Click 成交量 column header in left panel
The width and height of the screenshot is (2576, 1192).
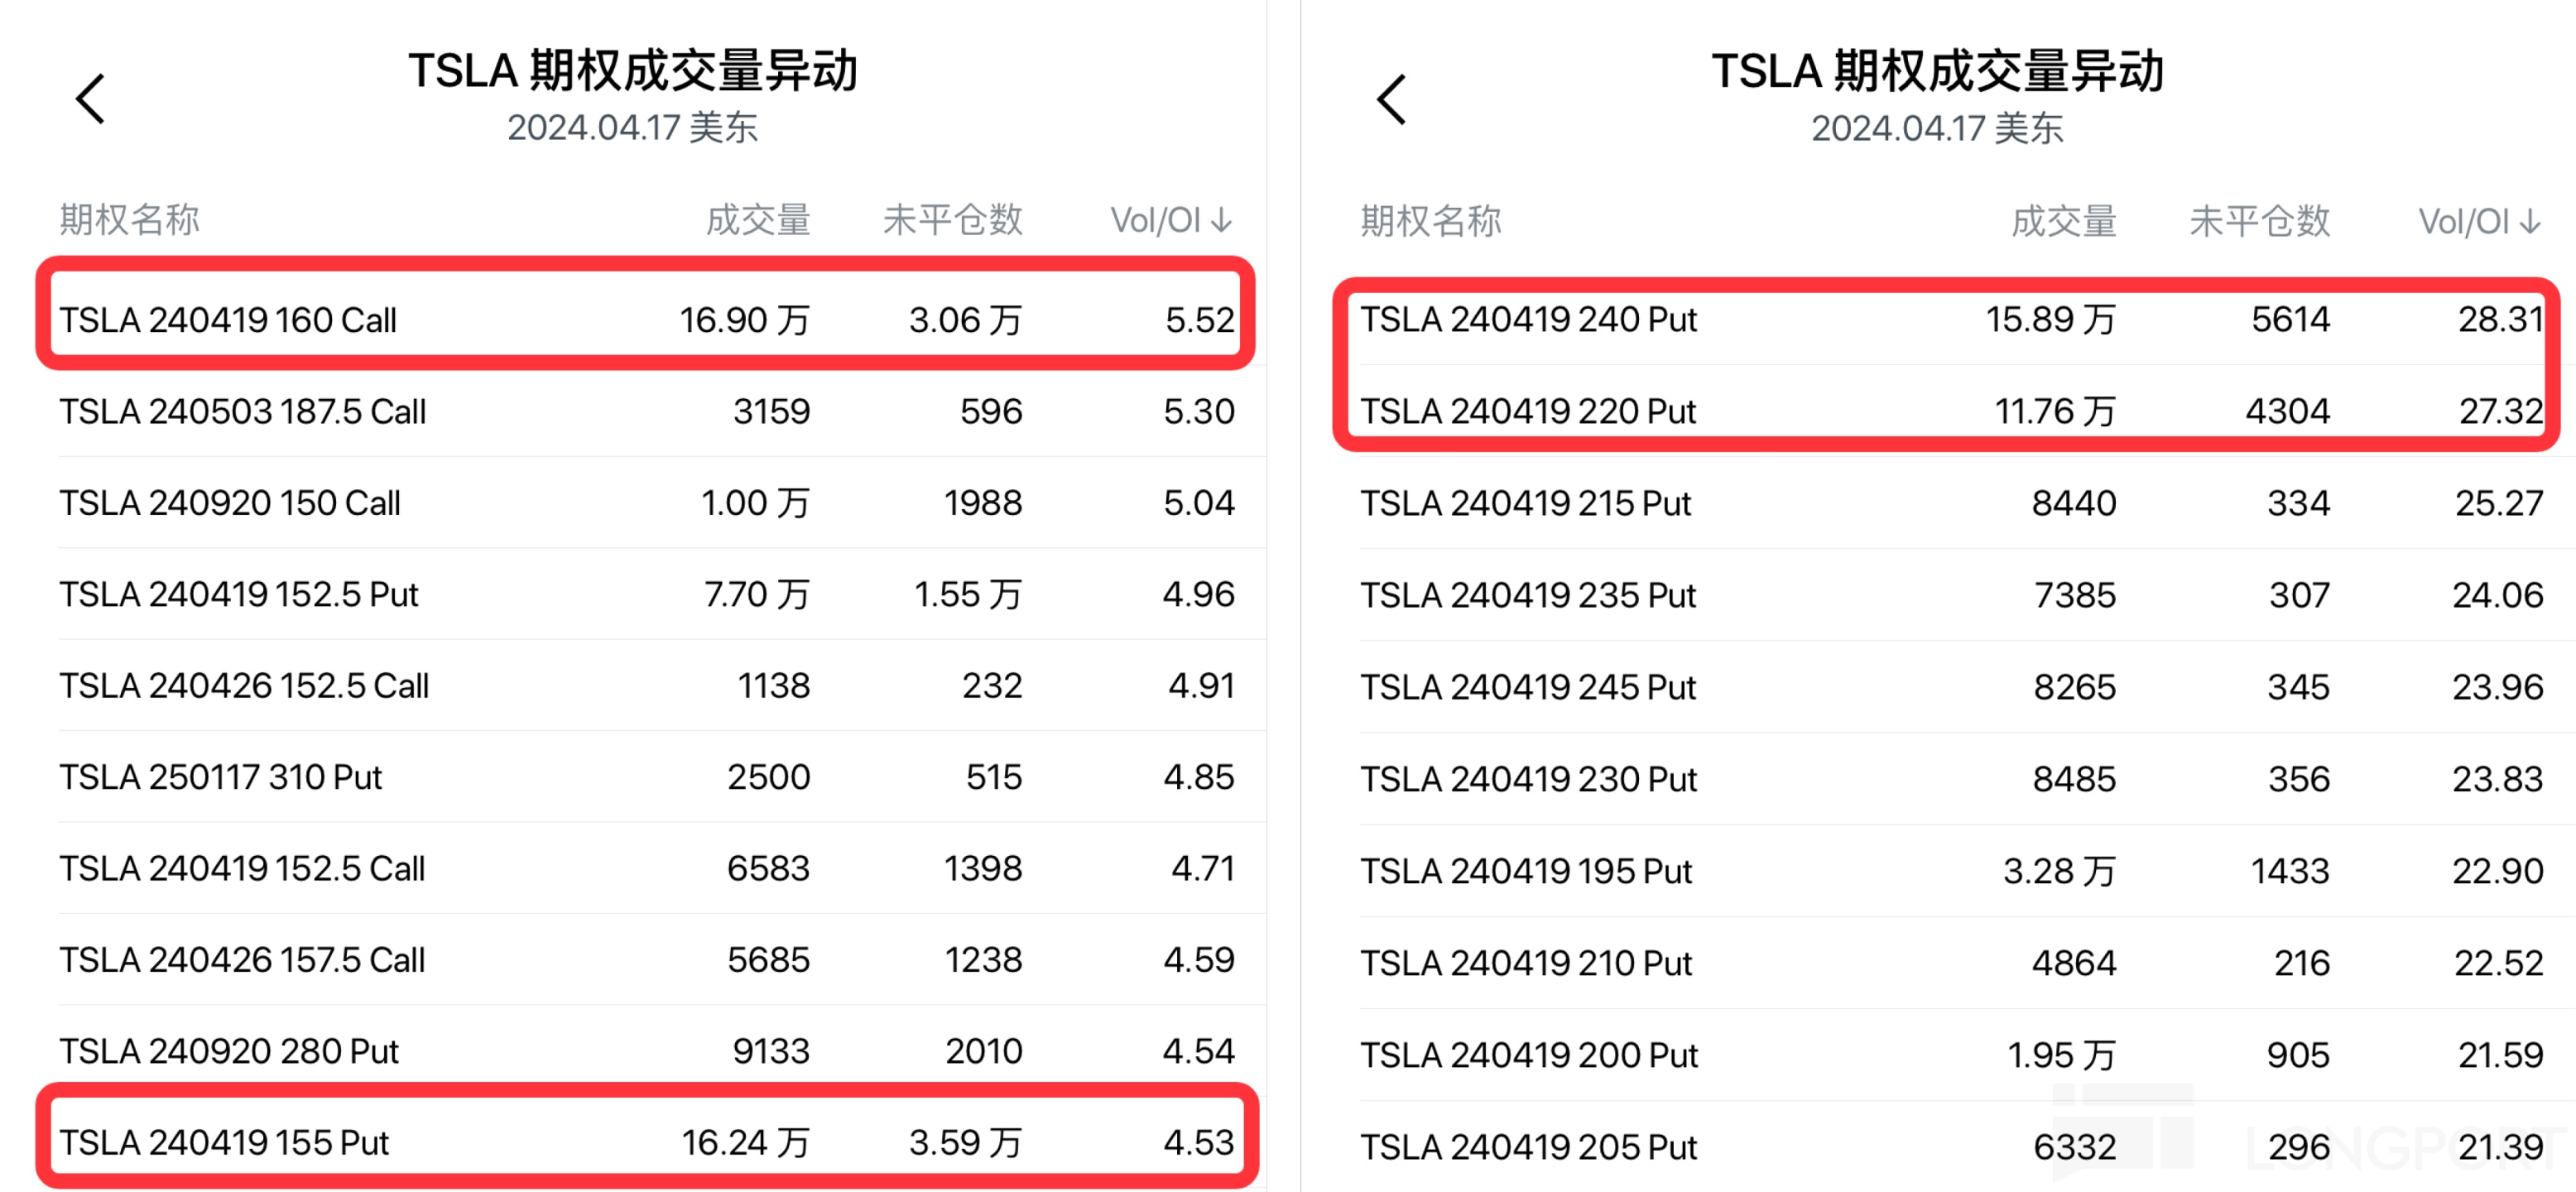pos(757,220)
